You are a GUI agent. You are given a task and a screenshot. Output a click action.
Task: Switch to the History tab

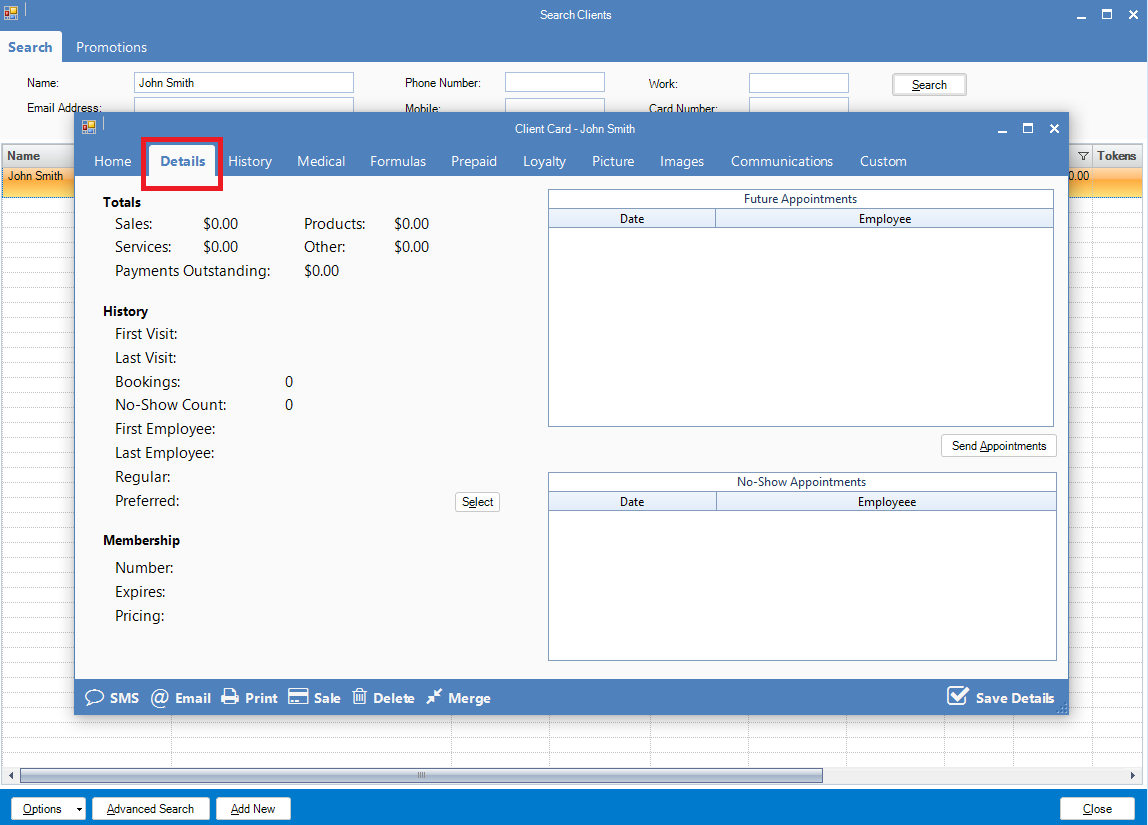(250, 161)
